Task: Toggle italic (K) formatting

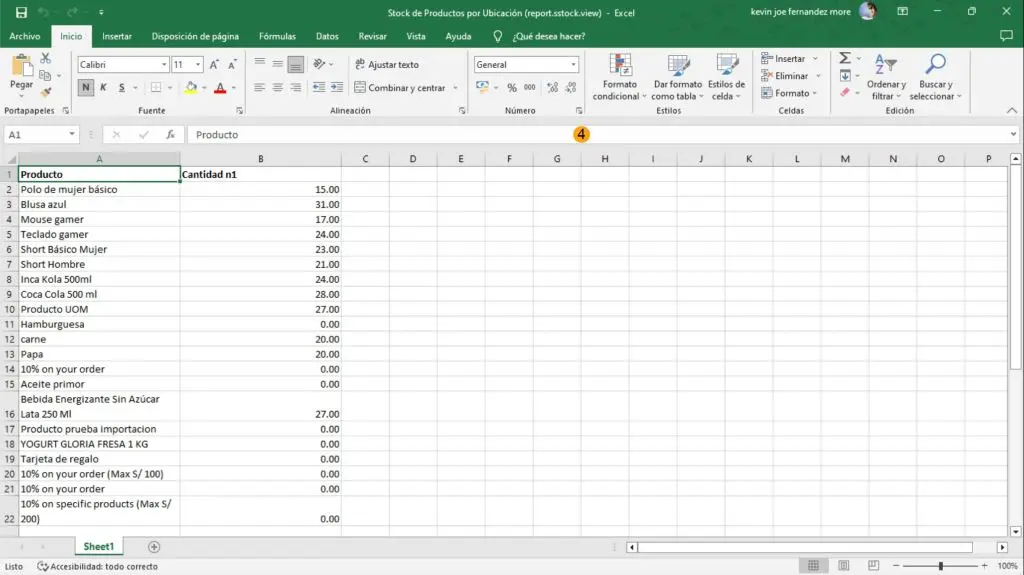Action: click(104, 88)
